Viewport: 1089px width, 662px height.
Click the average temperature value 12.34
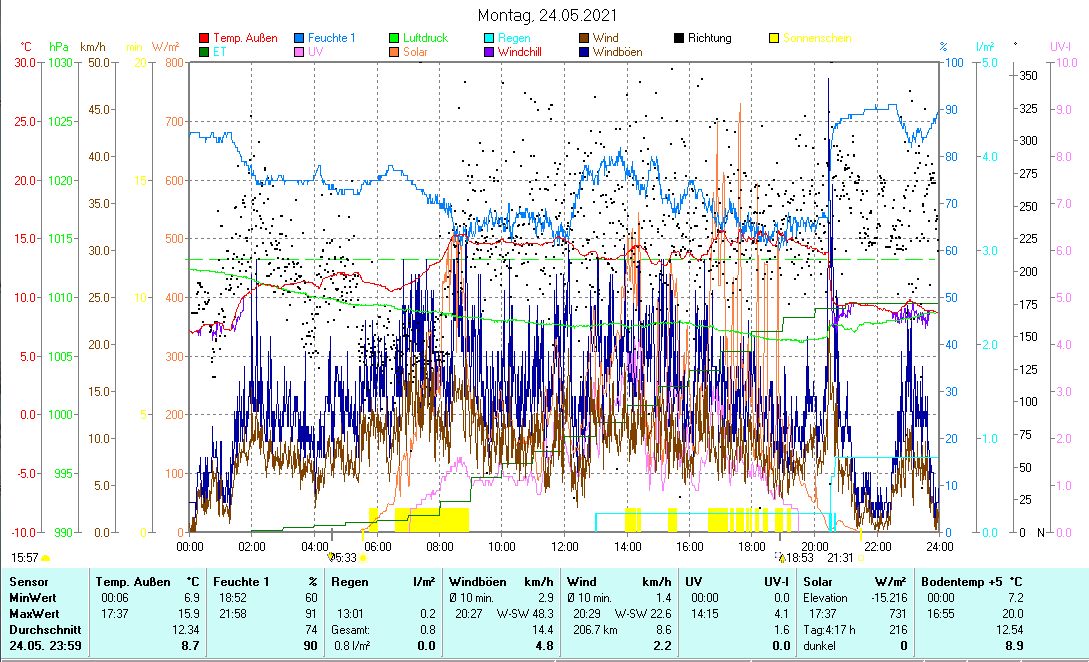(x=186, y=630)
